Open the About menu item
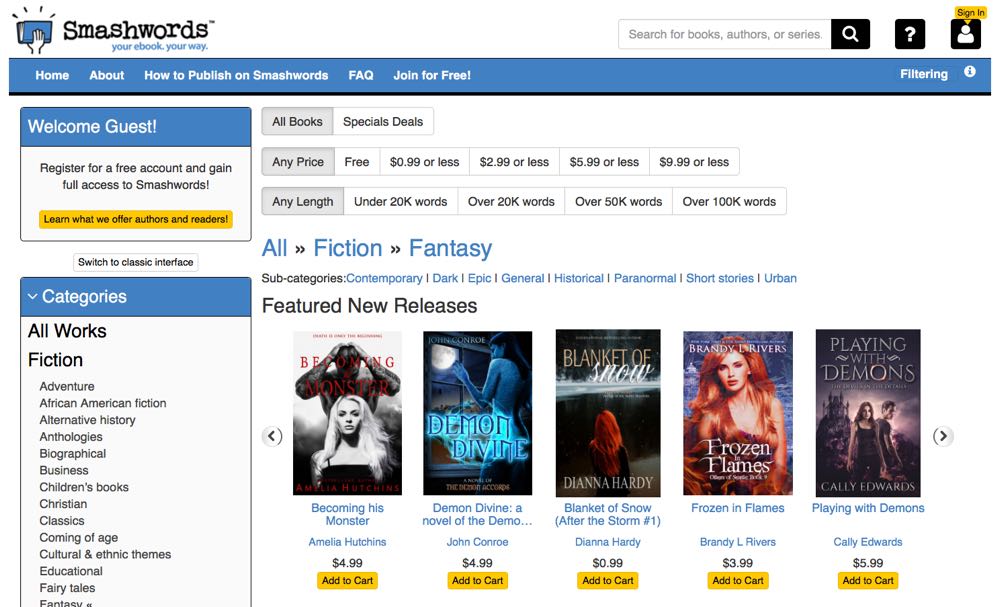 point(107,75)
